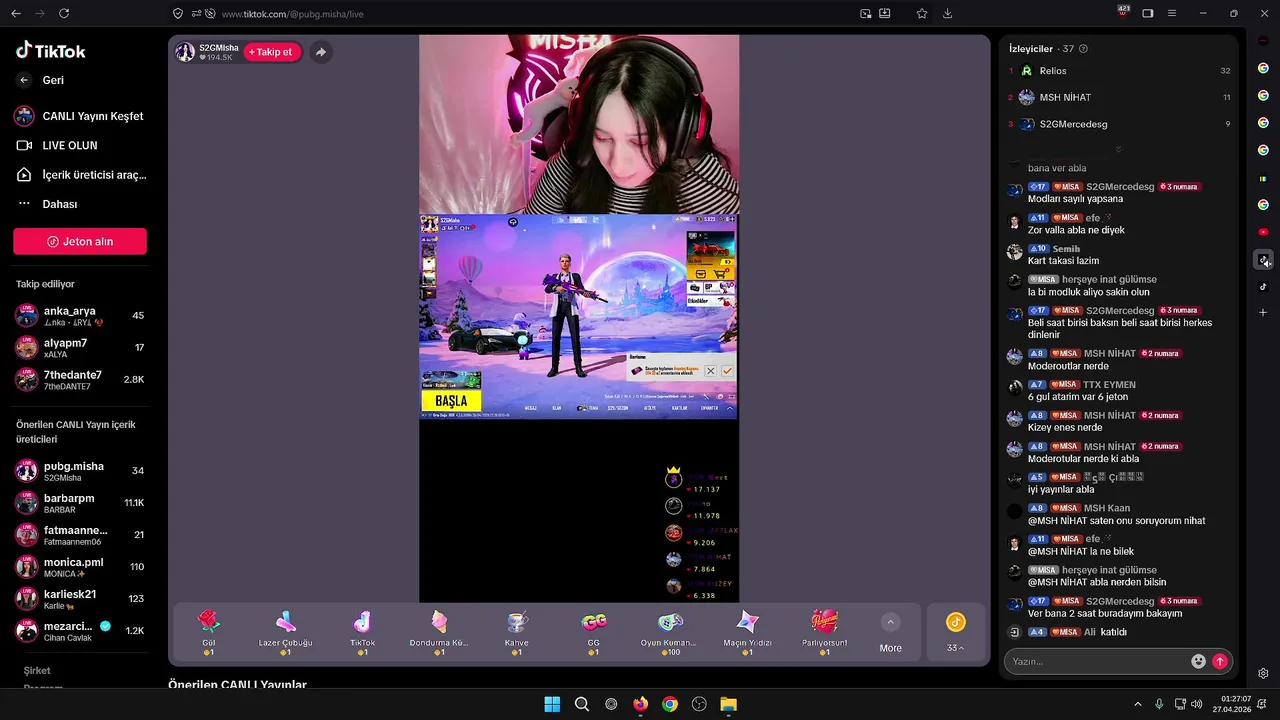Screen dimensions: 1280x720
Task: Share the live stream with arrow icon
Action: pyautogui.click(x=320, y=52)
